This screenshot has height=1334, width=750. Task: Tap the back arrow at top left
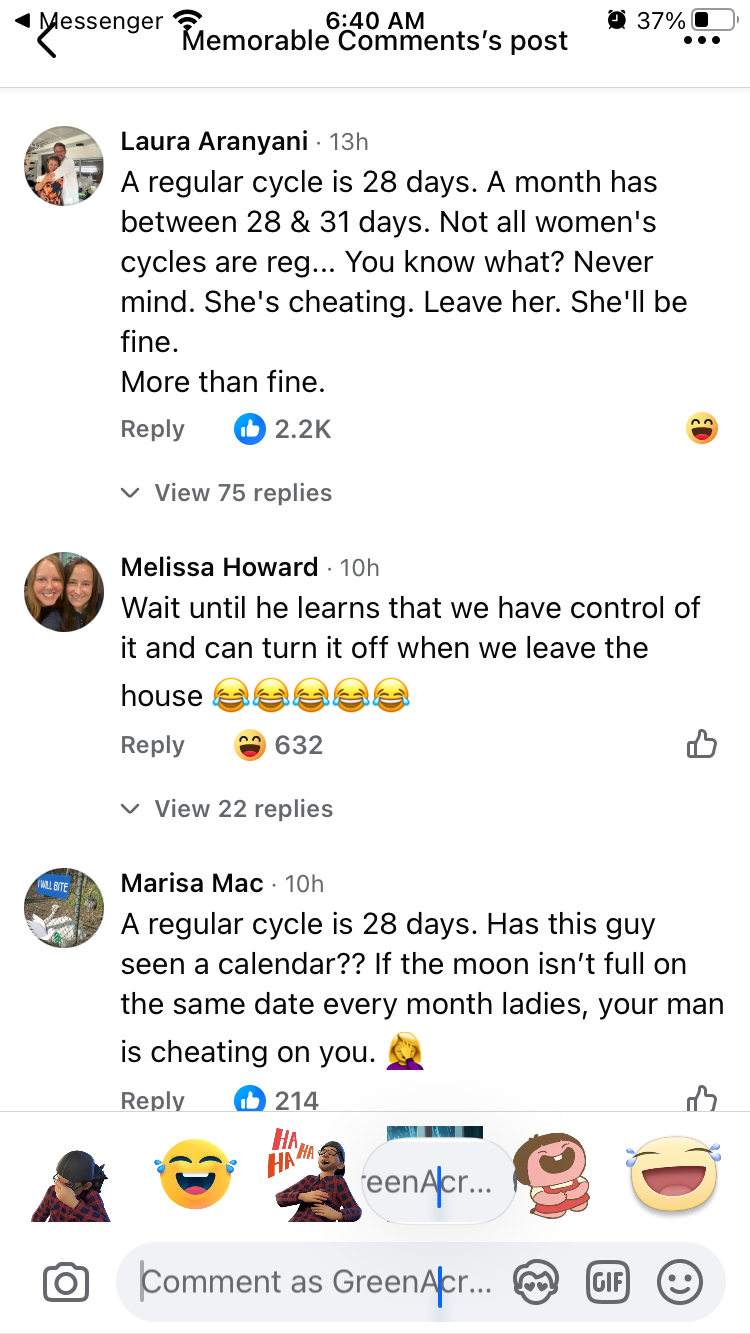(x=46, y=41)
